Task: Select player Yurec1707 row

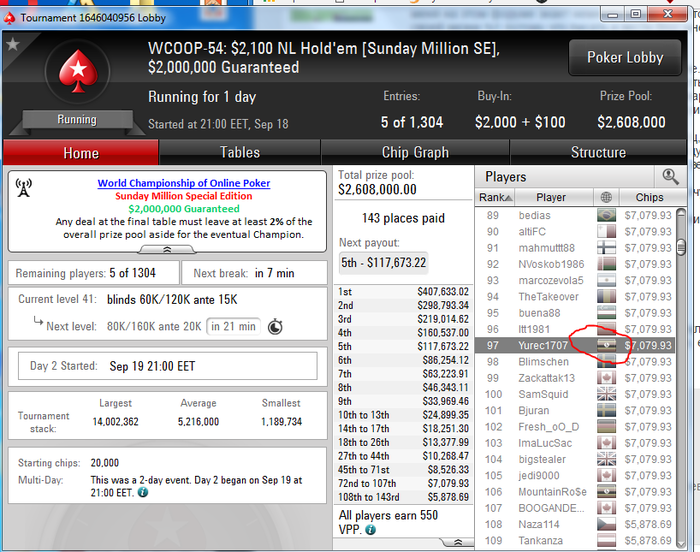Action: [x=575, y=345]
